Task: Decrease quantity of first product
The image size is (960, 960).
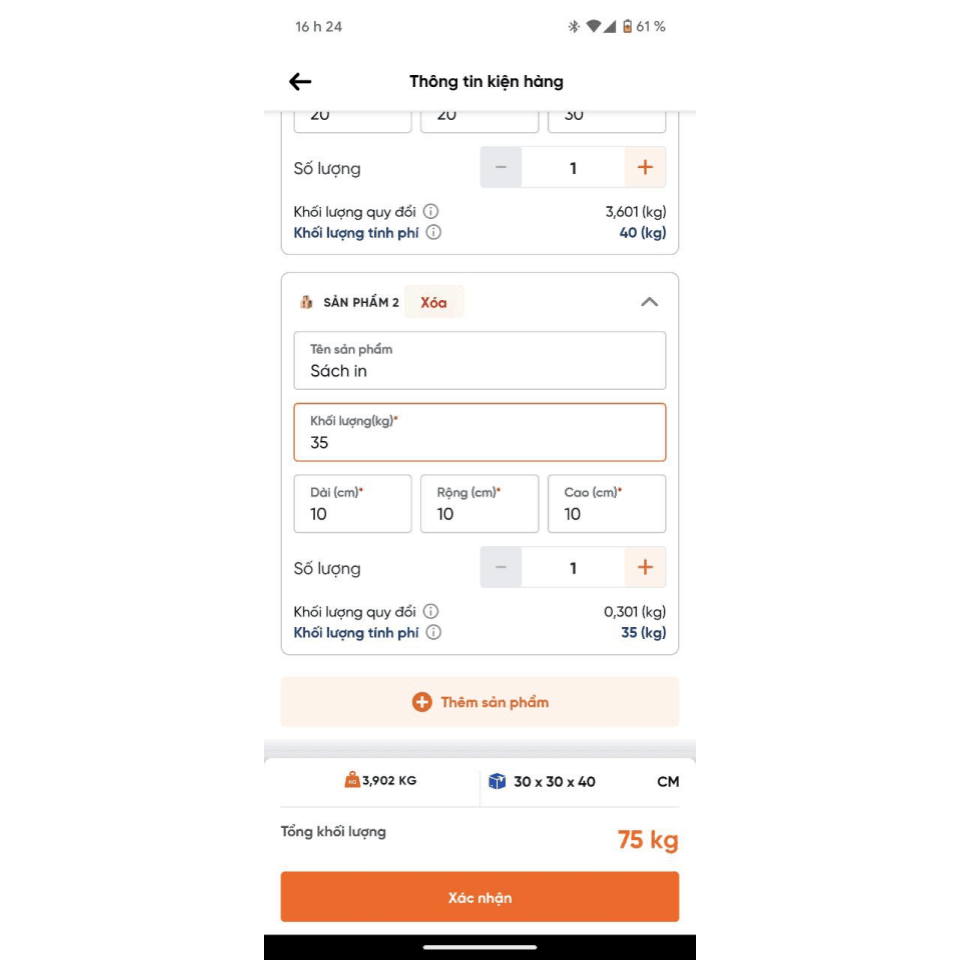Action: 501,167
